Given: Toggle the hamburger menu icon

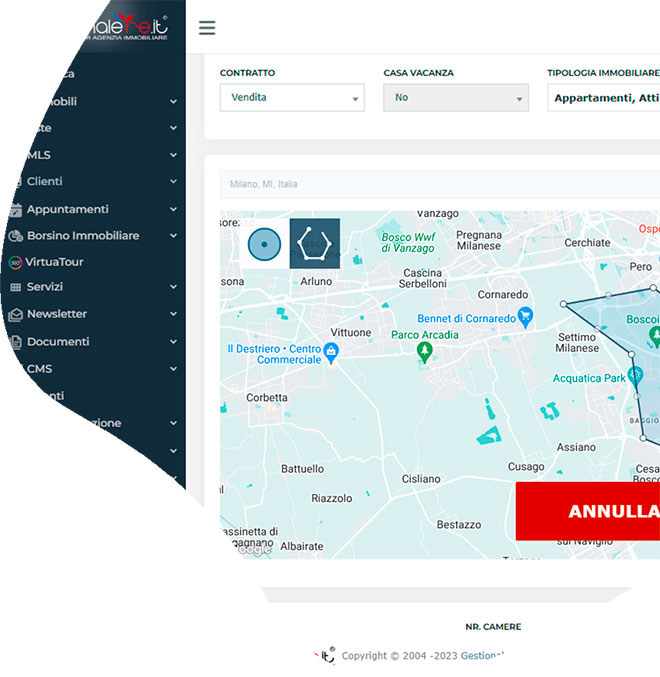Looking at the screenshot, I should click(207, 28).
